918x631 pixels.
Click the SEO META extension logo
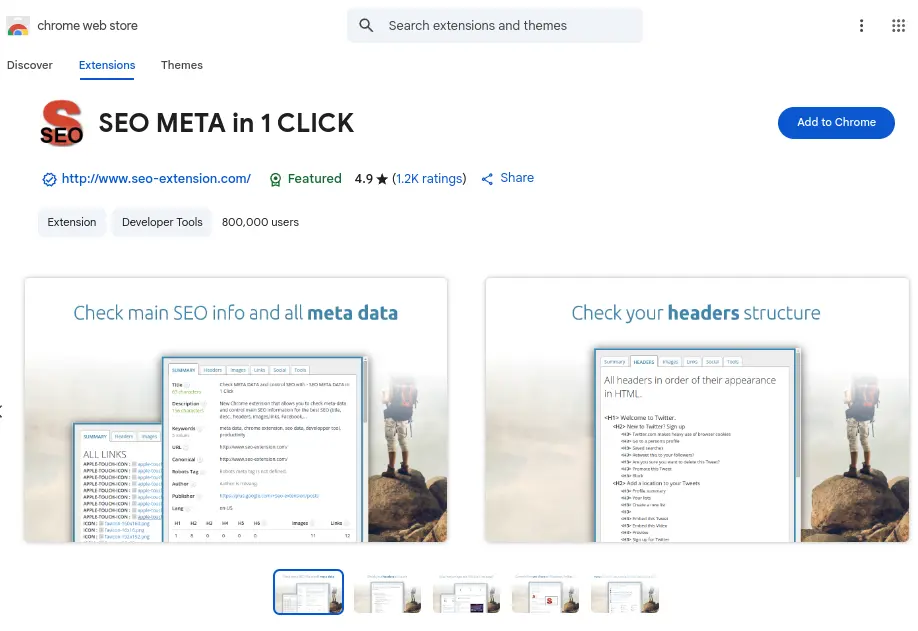(x=61, y=123)
